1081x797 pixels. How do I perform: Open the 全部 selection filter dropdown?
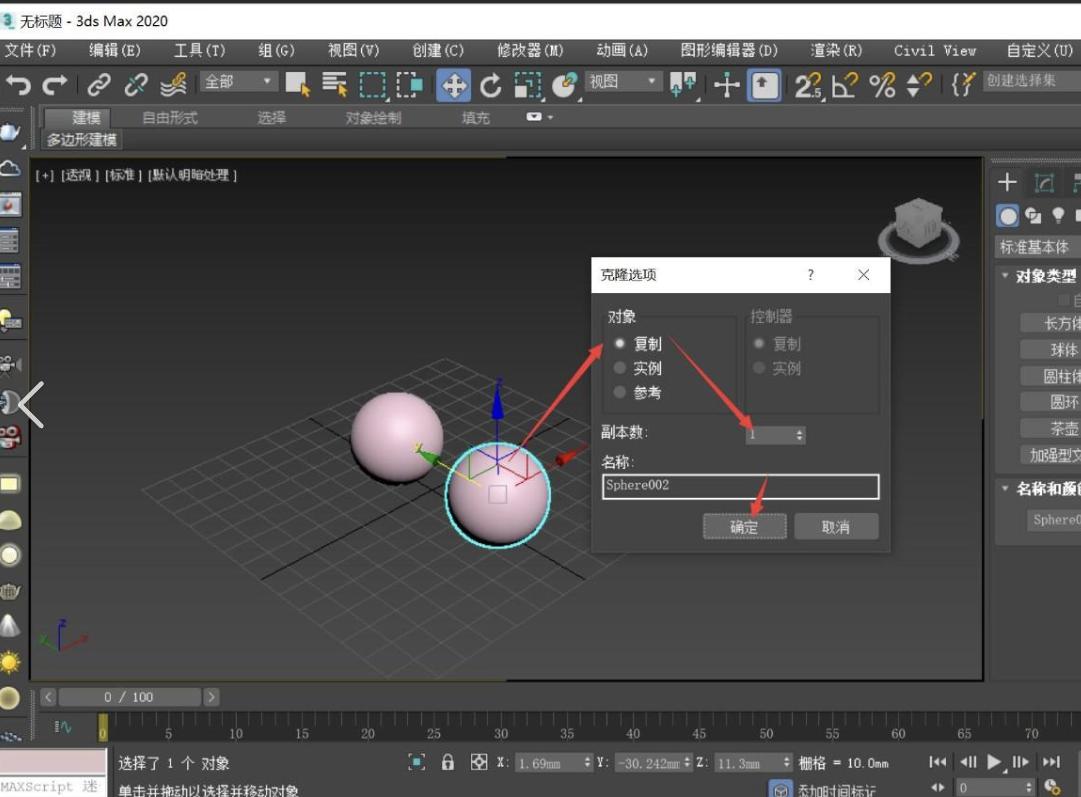(239, 82)
